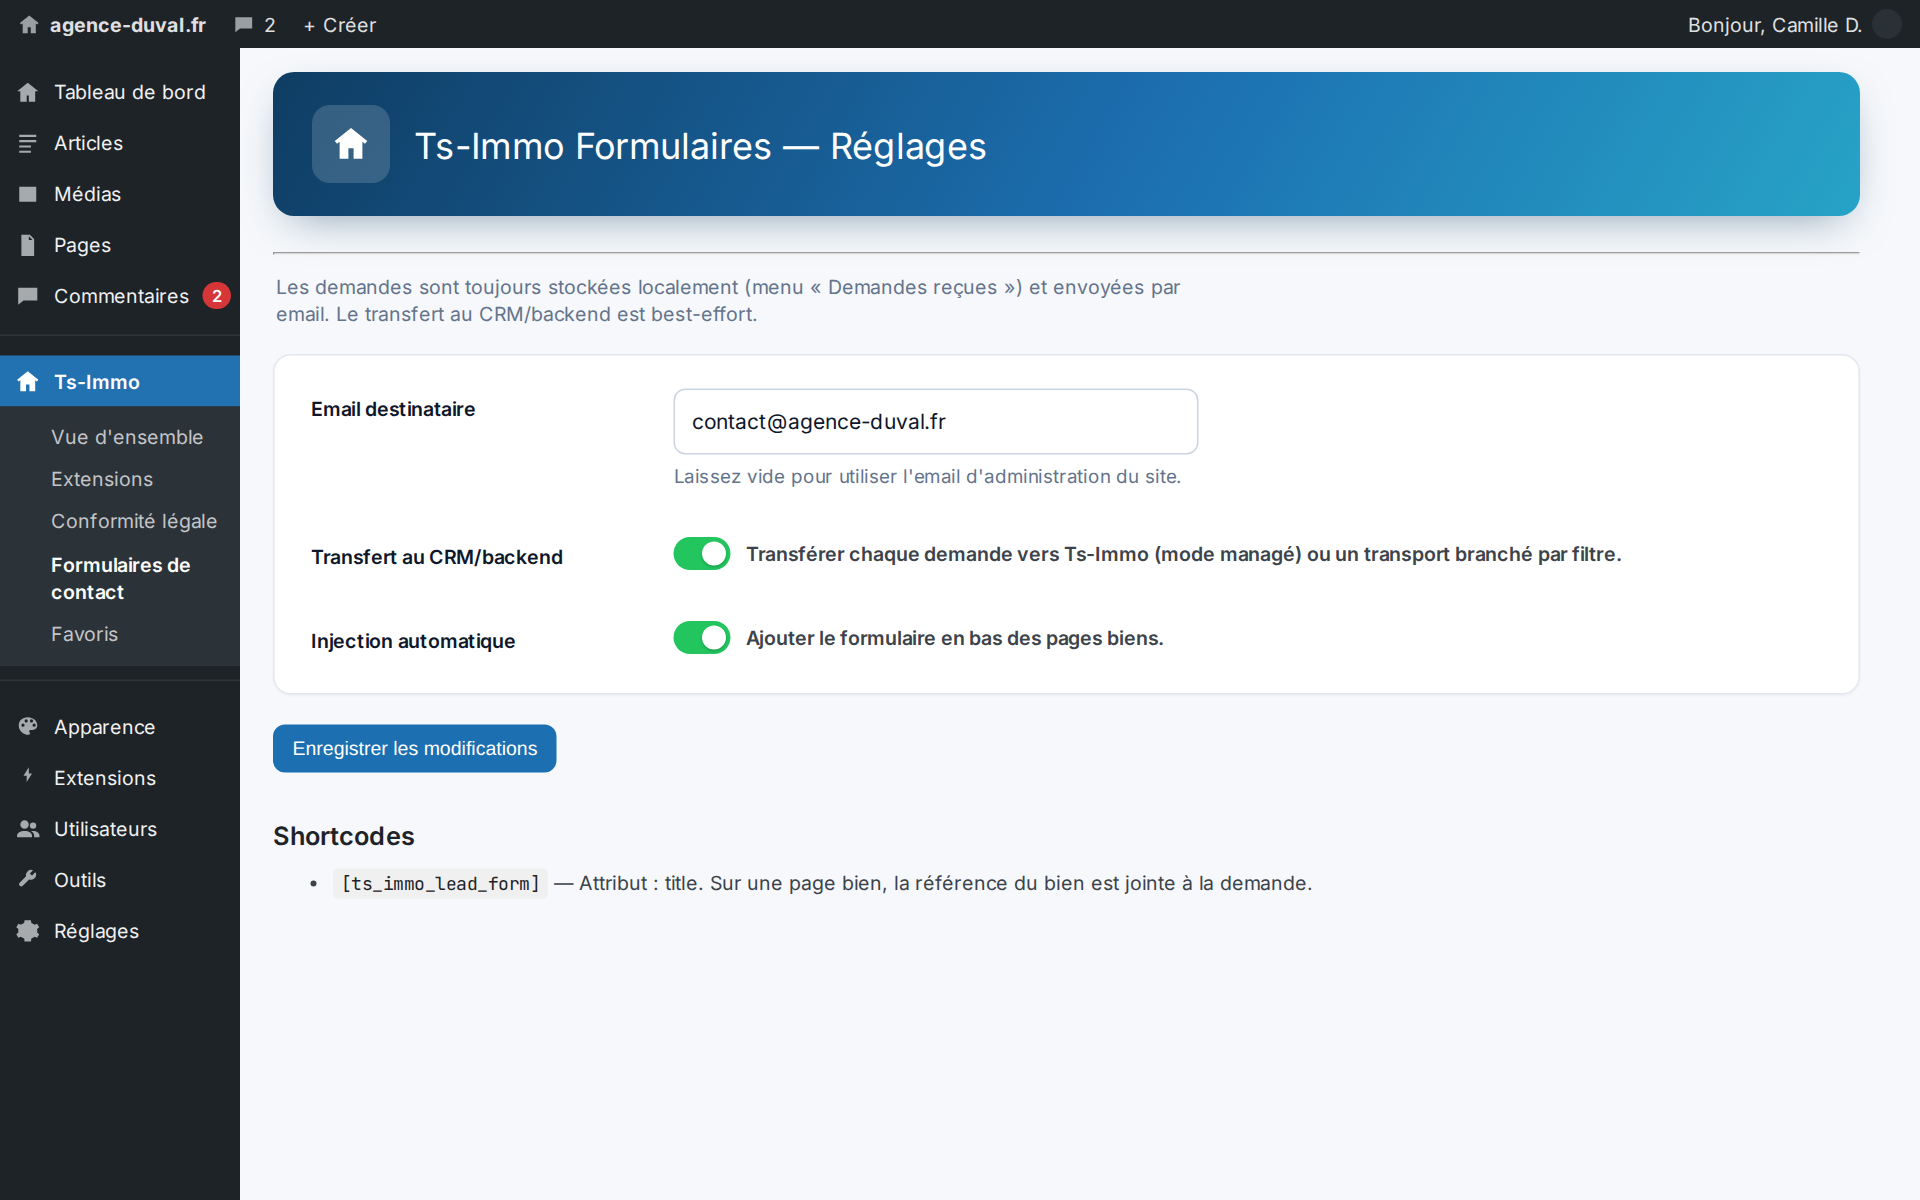Click the house logo in Ts-Immo header banner

click(x=351, y=144)
